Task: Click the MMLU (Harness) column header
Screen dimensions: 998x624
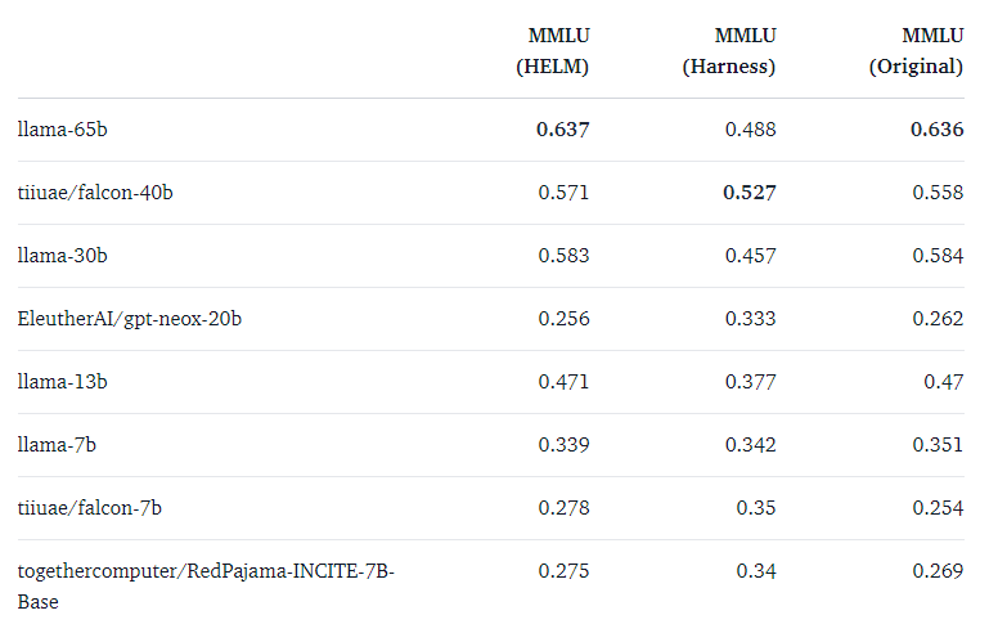Action: [729, 51]
